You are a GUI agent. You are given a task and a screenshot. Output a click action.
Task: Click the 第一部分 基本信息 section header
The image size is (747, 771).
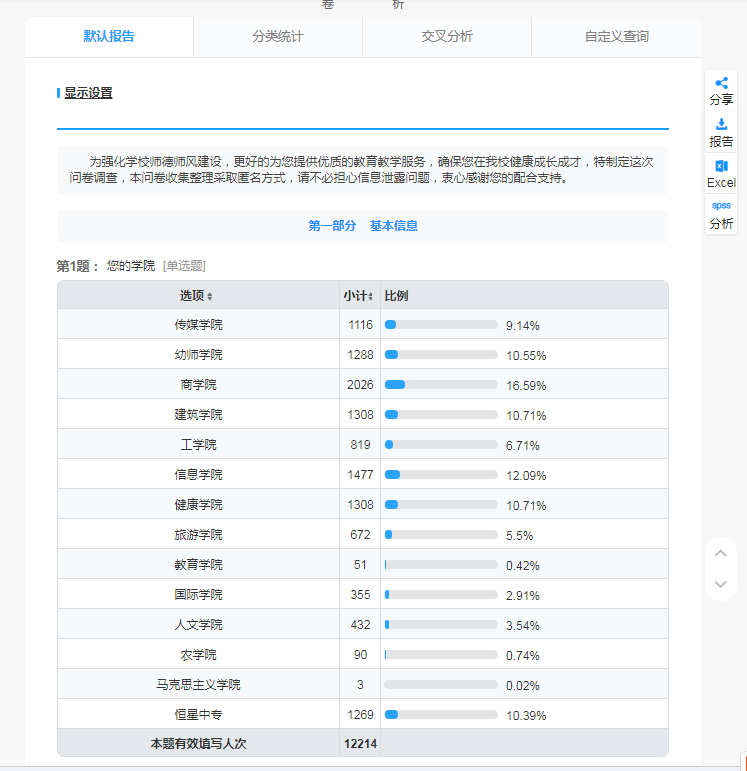363,226
